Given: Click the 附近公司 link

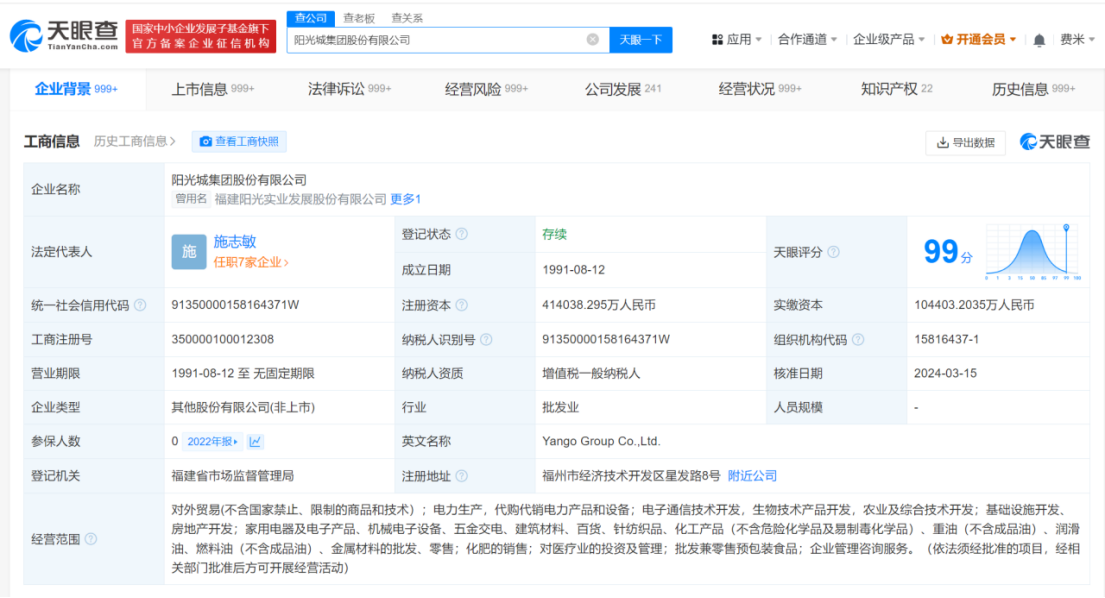Looking at the screenshot, I should click(752, 476).
